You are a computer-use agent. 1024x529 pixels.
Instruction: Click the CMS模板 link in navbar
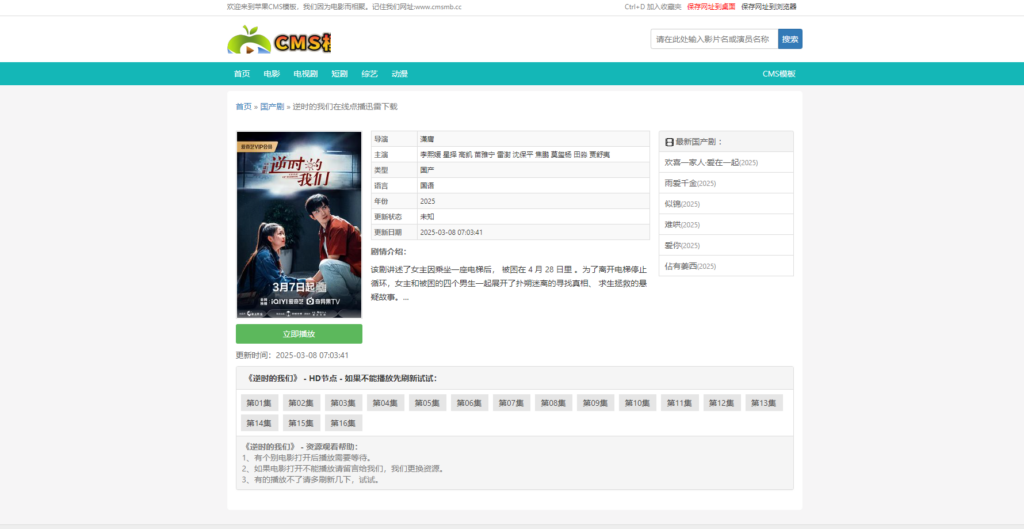pos(779,74)
